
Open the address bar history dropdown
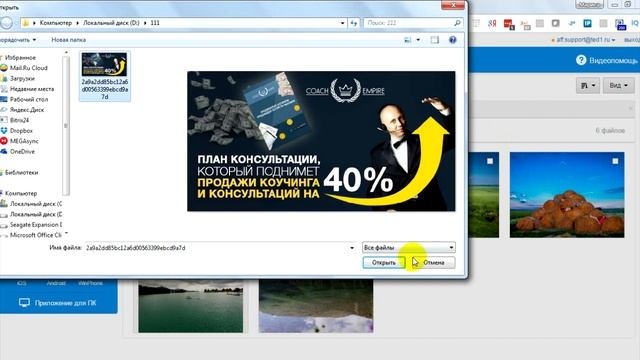coord(342,23)
